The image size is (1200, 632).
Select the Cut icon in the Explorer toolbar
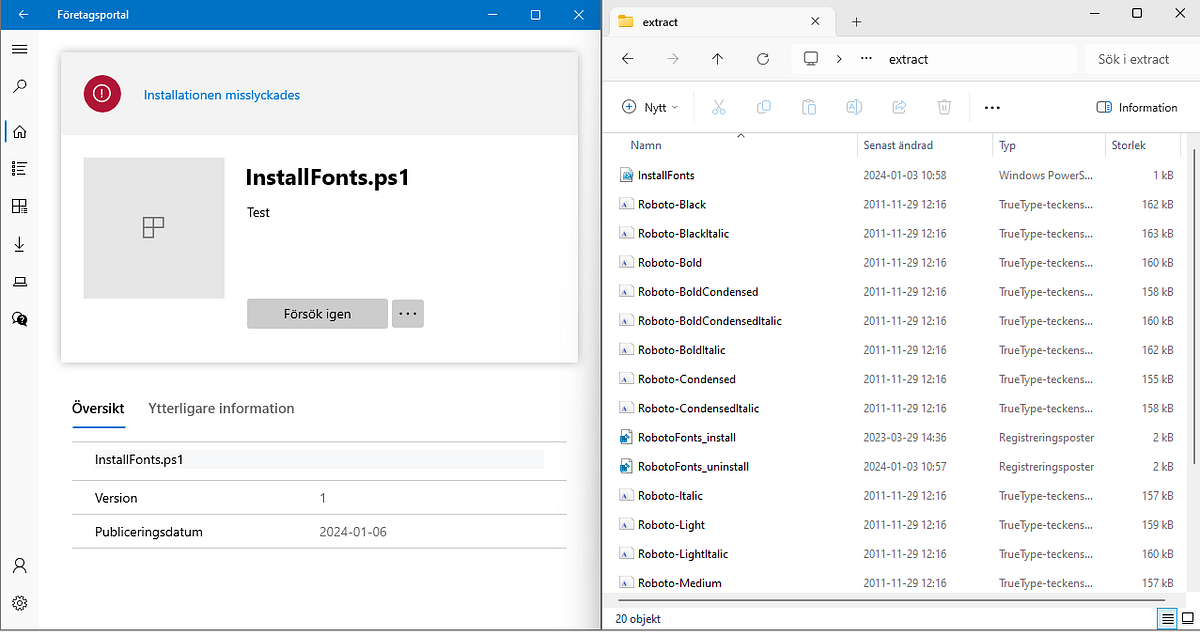tap(718, 107)
